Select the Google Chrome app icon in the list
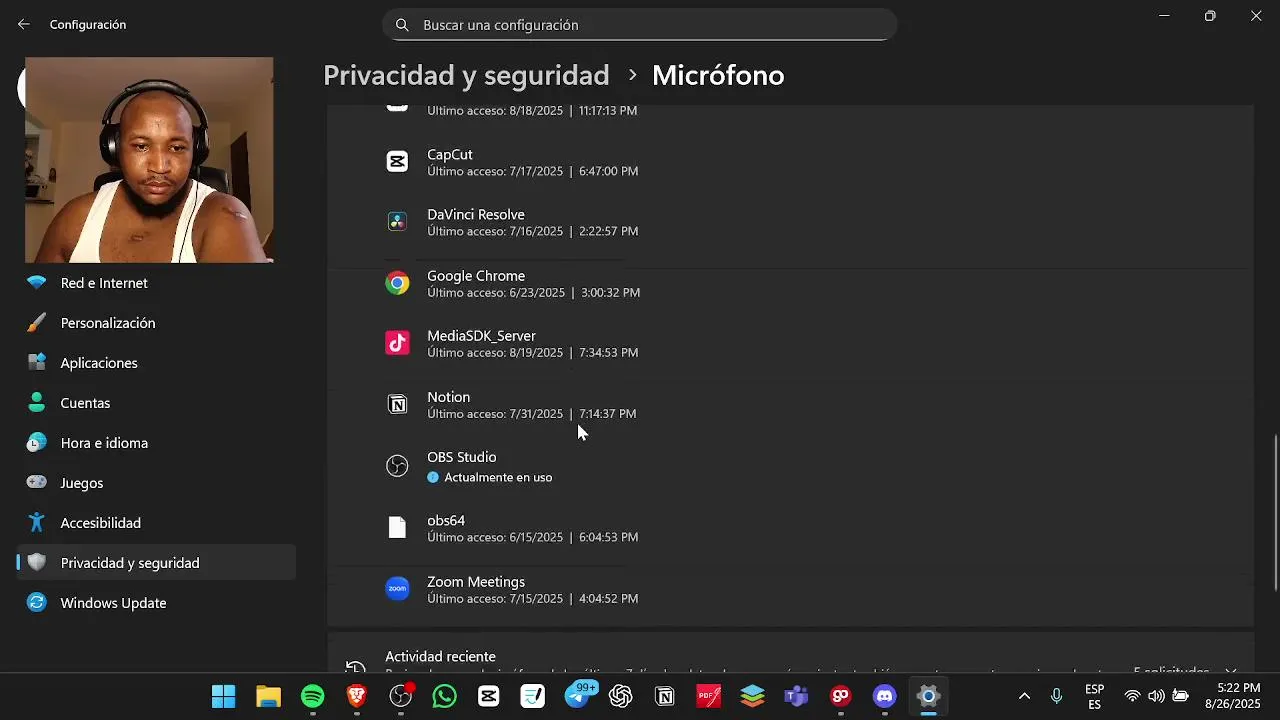The height and width of the screenshot is (720, 1280). 397,283
